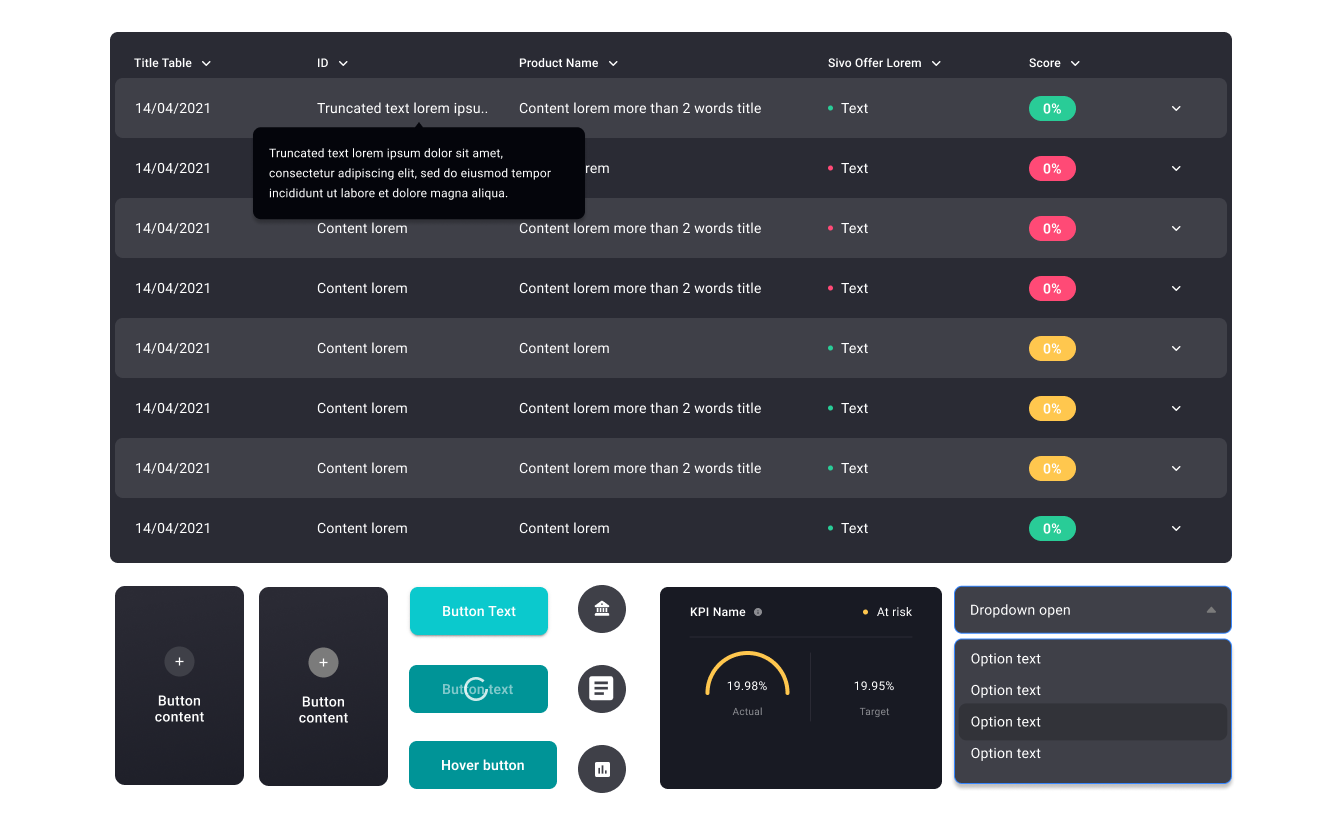Click the Truncated text lorem ipsu.. cell
This screenshot has width=1320, height=836.
(402, 108)
